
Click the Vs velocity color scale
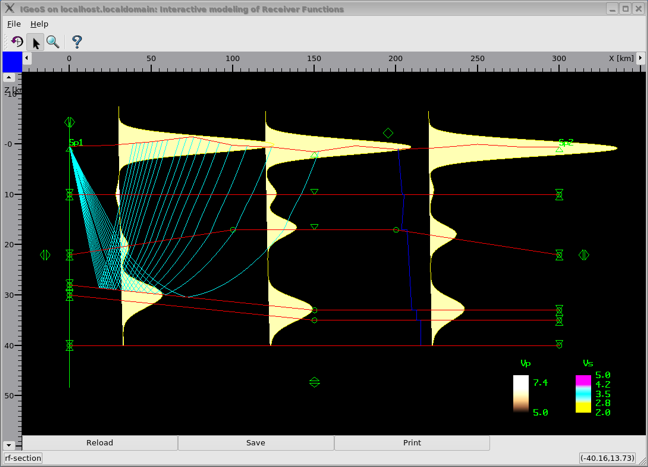point(582,395)
